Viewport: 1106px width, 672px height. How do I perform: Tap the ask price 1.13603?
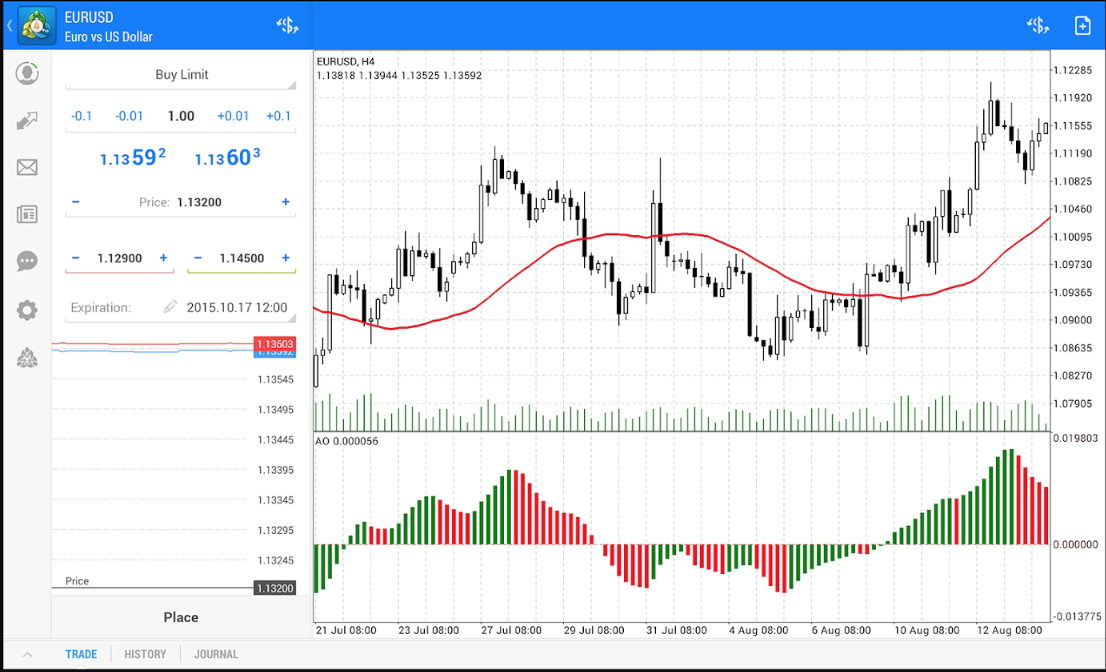click(227, 157)
